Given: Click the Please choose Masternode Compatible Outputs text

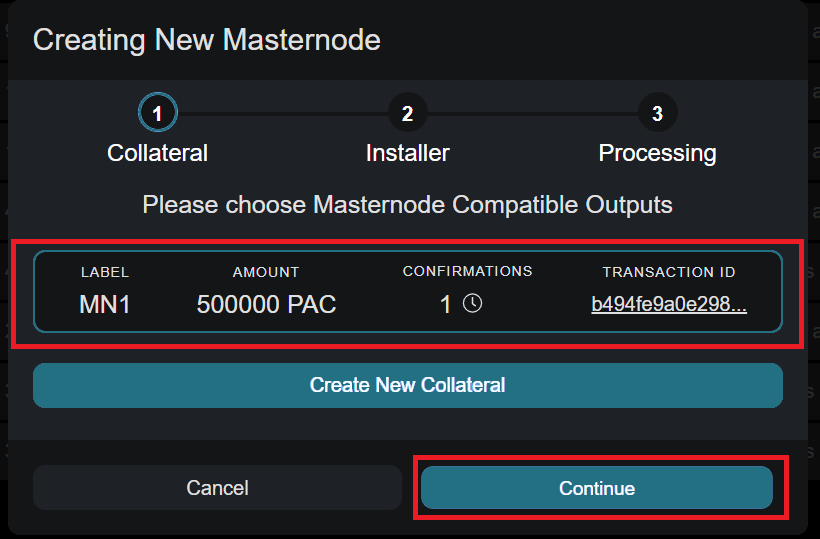Looking at the screenshot, I should click(x=407, y=205).
